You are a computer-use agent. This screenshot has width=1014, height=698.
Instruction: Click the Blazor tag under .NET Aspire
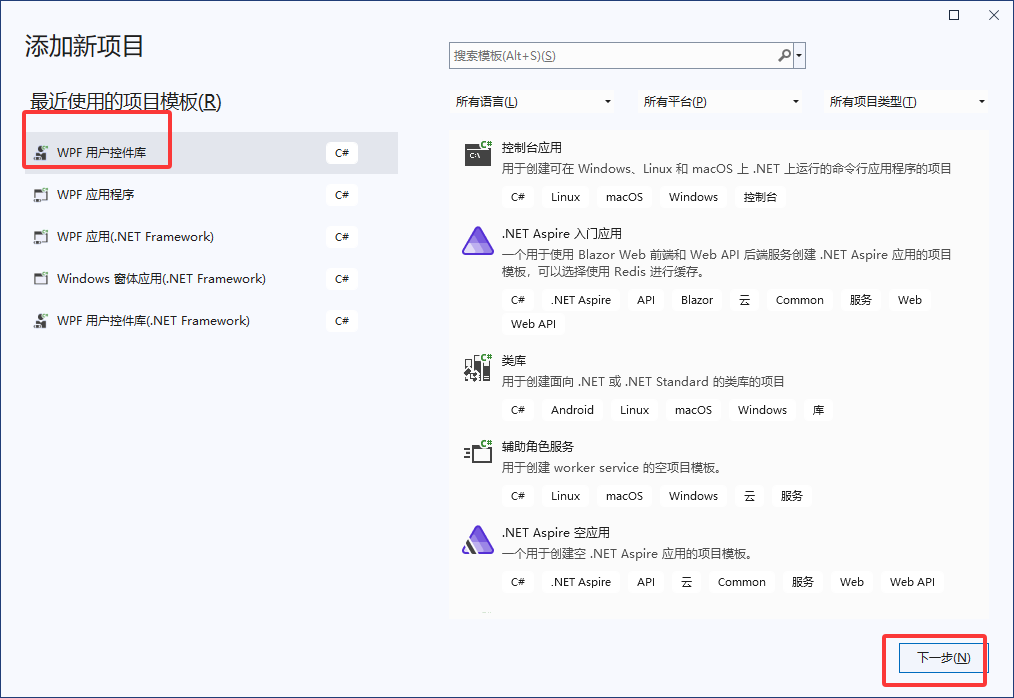(696, 299)
